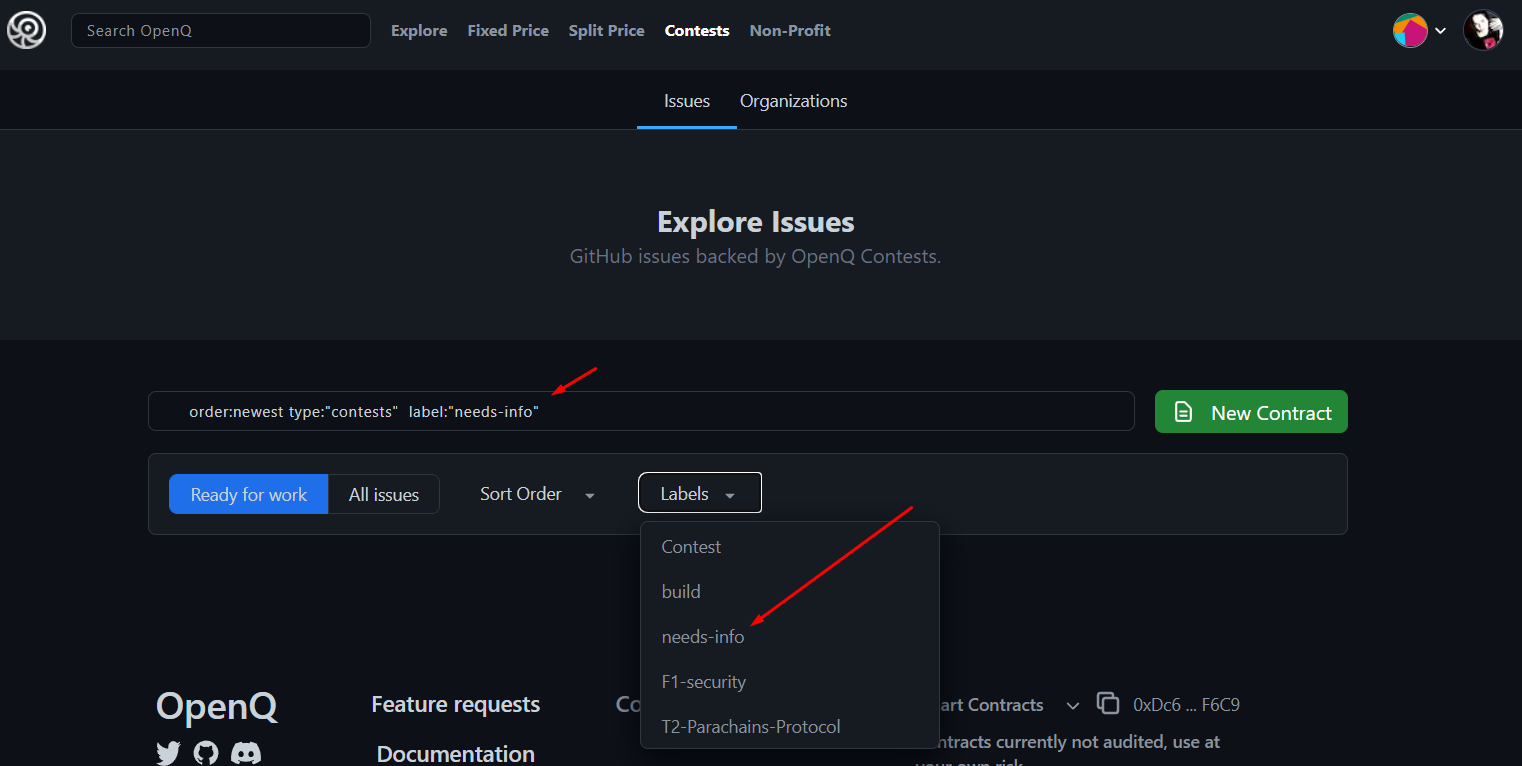The height and width of the screenshot is (766, 1522).
Task: Click the OpenQ logo in the top left
Action: coord(26,30)
